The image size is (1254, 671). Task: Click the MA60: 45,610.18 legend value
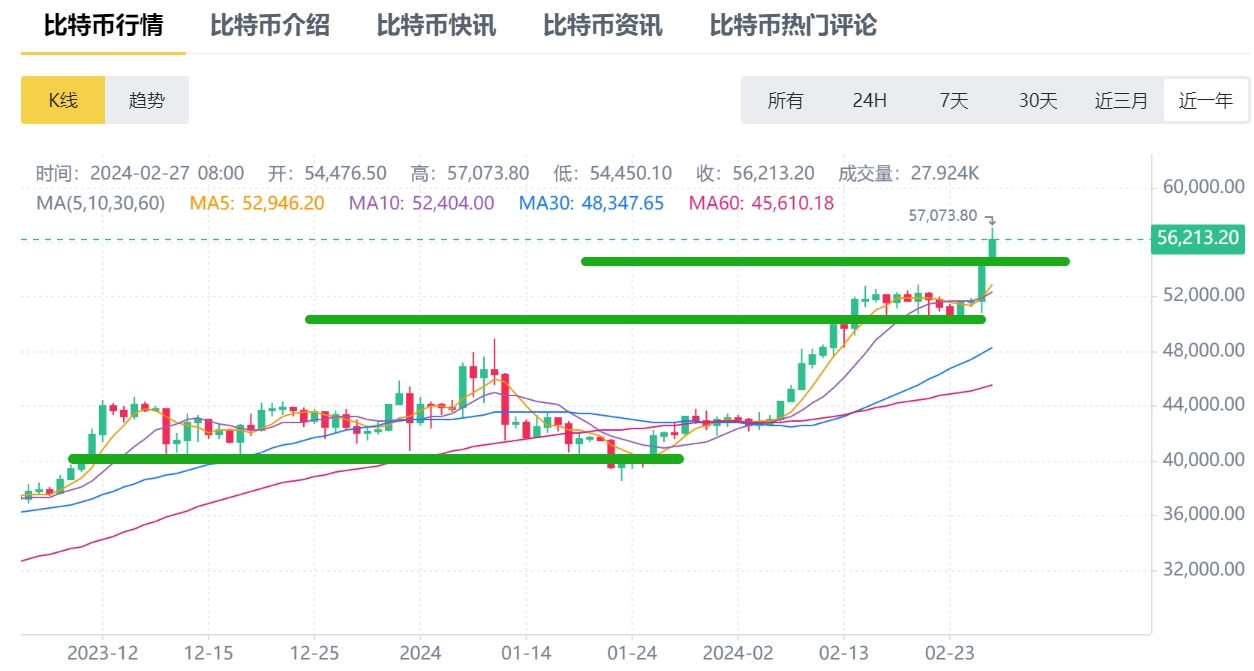[x=761, y=203]
